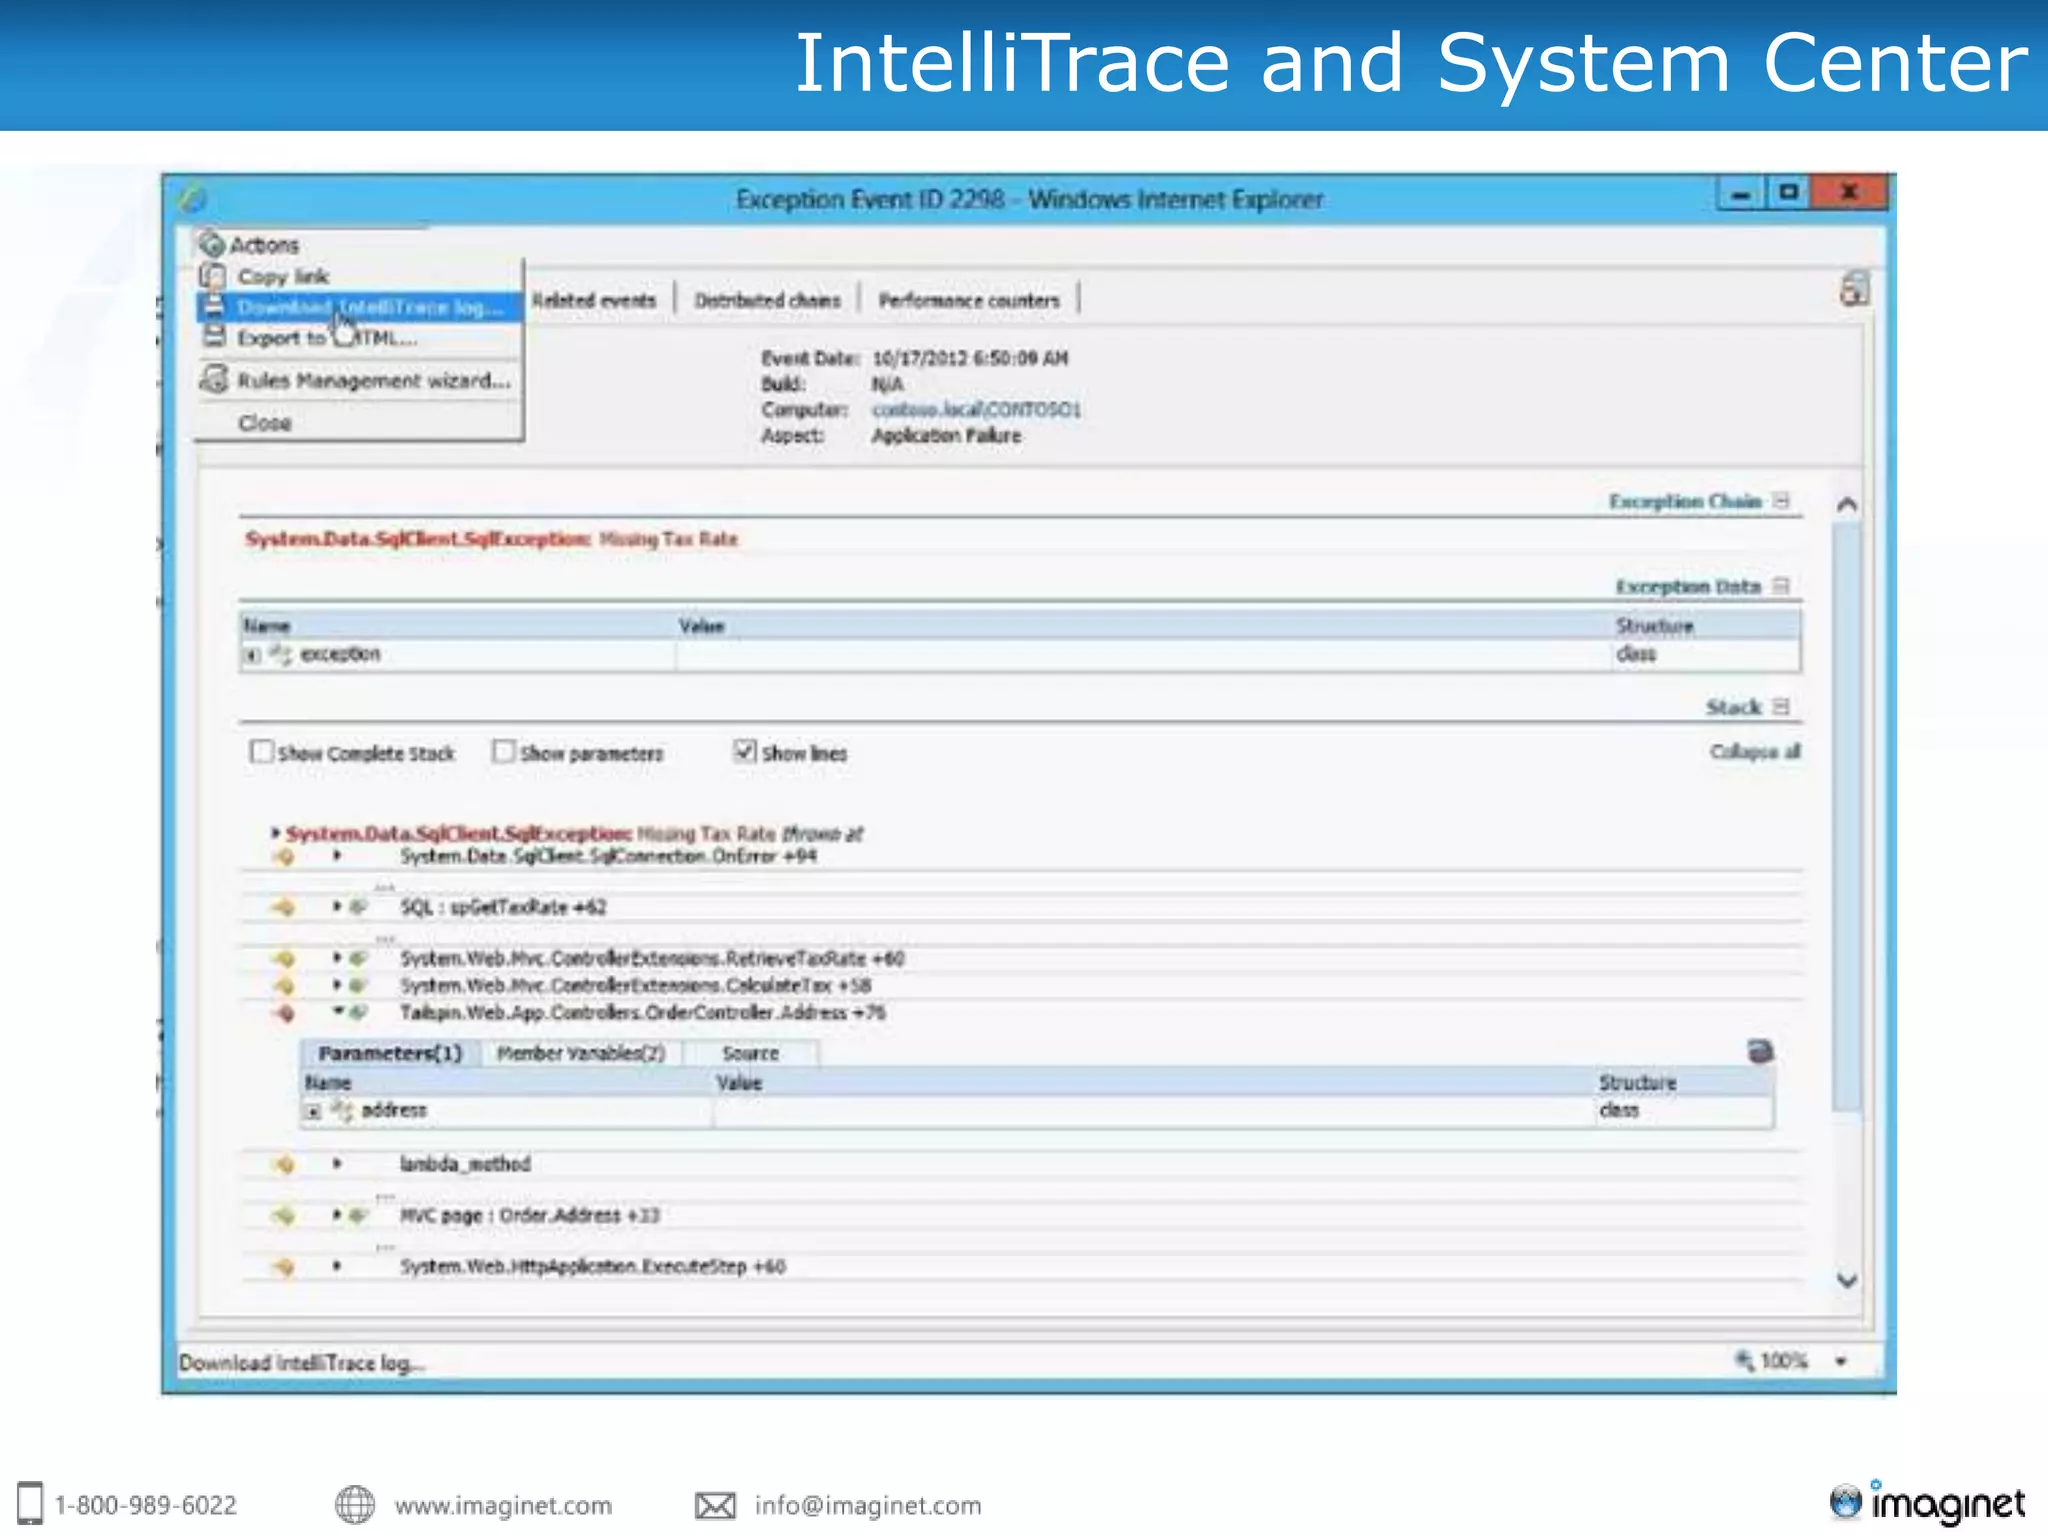
Task: Maximize the Internet Explorer window
Action: [x=1789, y=191]
